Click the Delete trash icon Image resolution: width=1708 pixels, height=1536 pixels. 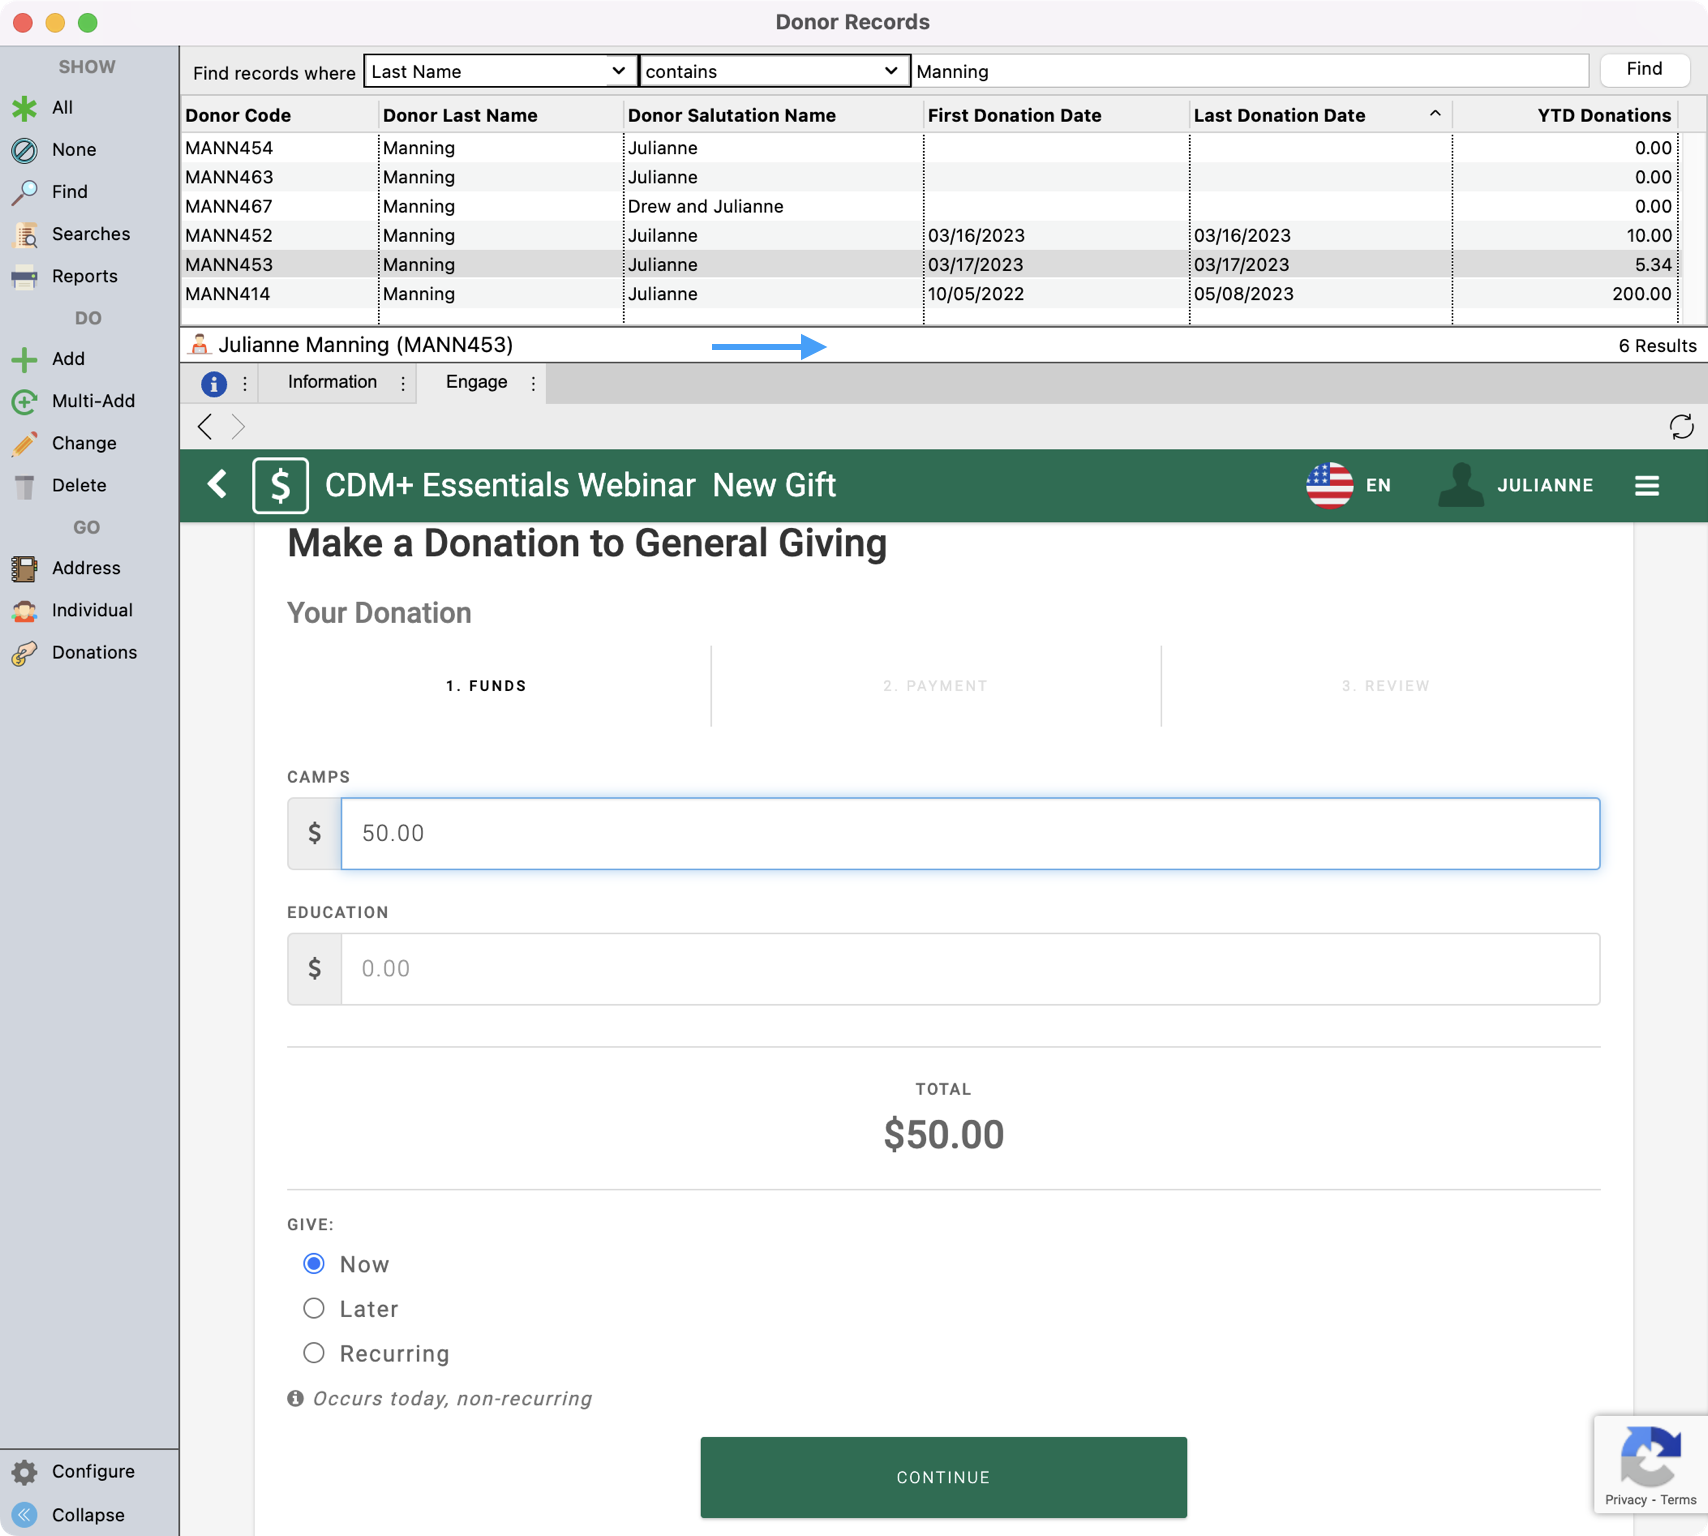pyautogui.click(x=25, y=486)
